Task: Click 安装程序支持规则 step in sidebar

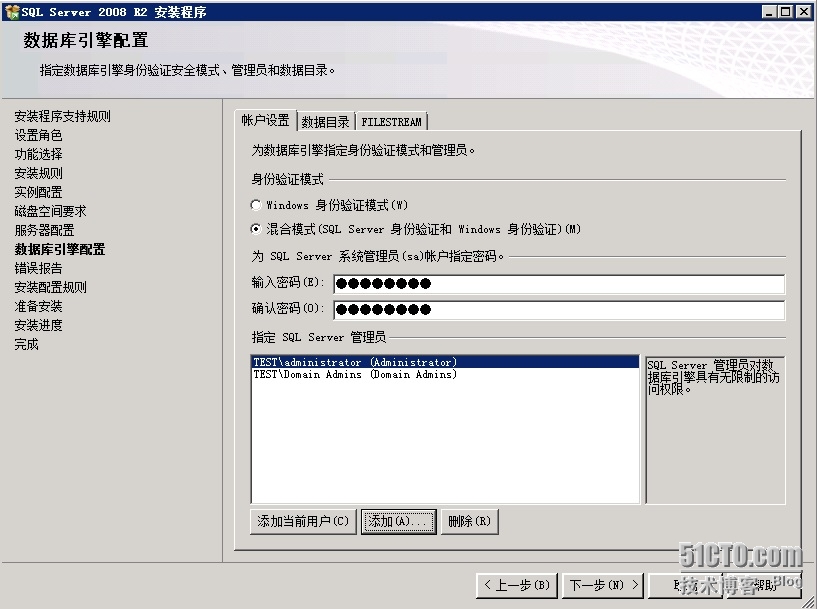Action: (63, 116)
